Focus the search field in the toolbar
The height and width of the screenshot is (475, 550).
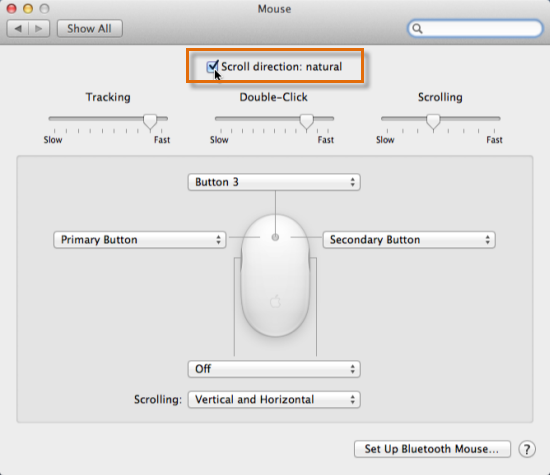(475, 28)
